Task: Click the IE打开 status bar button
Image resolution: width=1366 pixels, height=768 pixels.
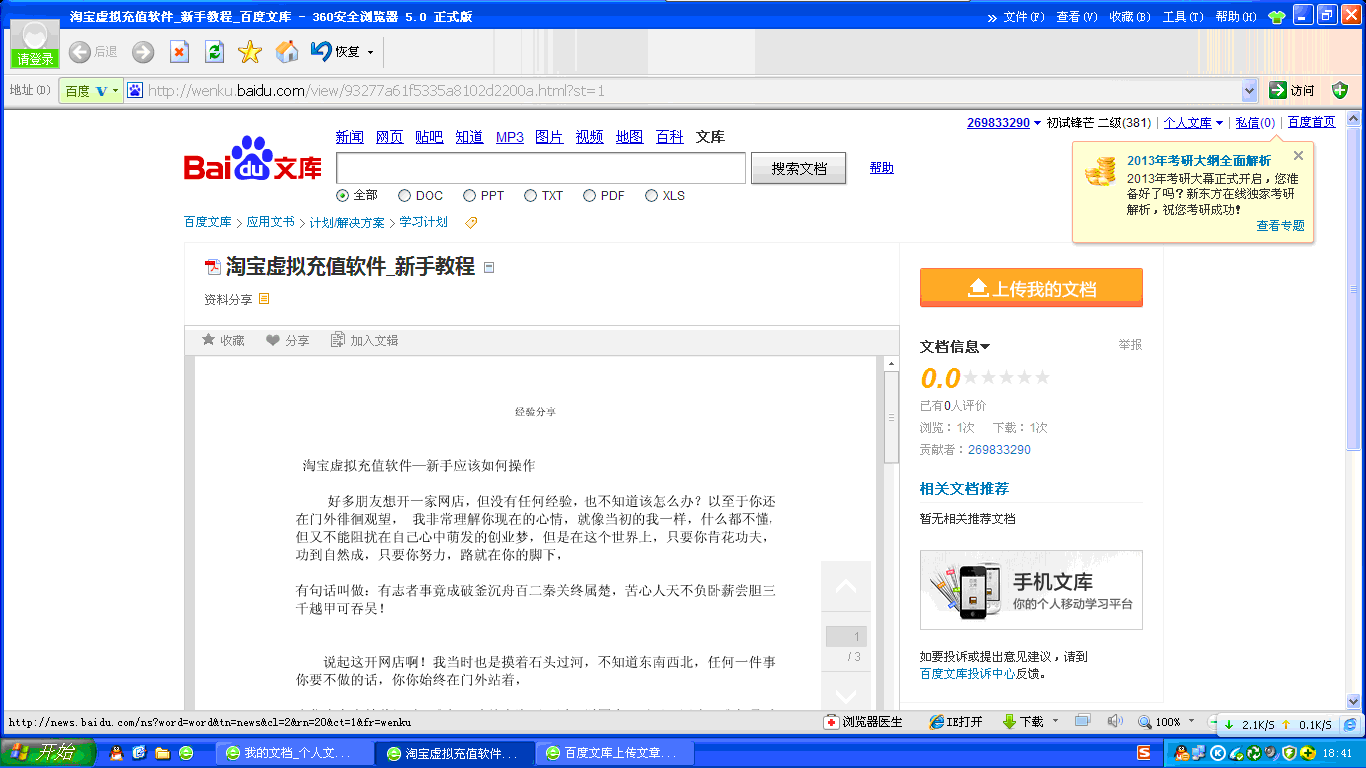Action: coord(956,722)
